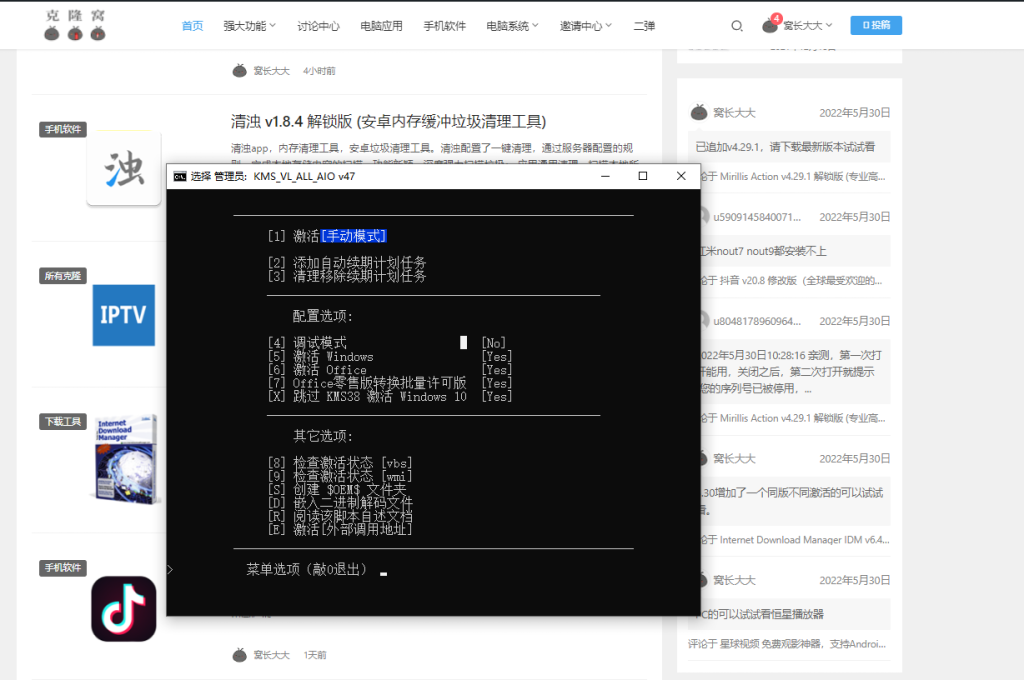Open 手机软件 menu item
1024x680 pixels.
[445, 25]
